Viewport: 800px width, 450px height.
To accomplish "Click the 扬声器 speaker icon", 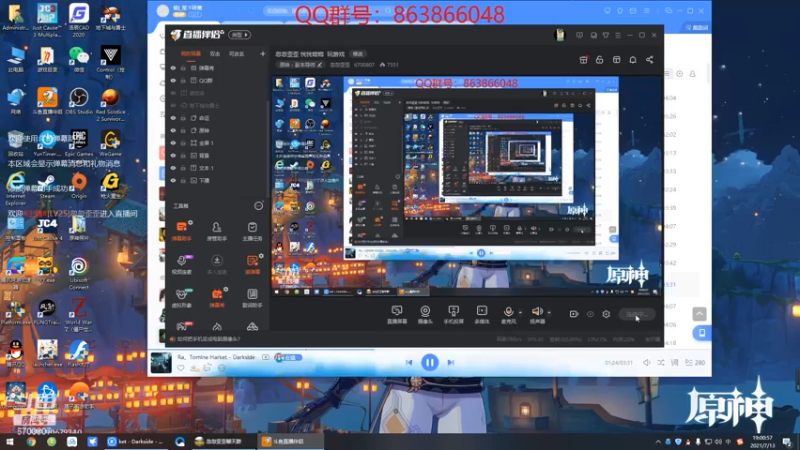I will tap(537, 312).
